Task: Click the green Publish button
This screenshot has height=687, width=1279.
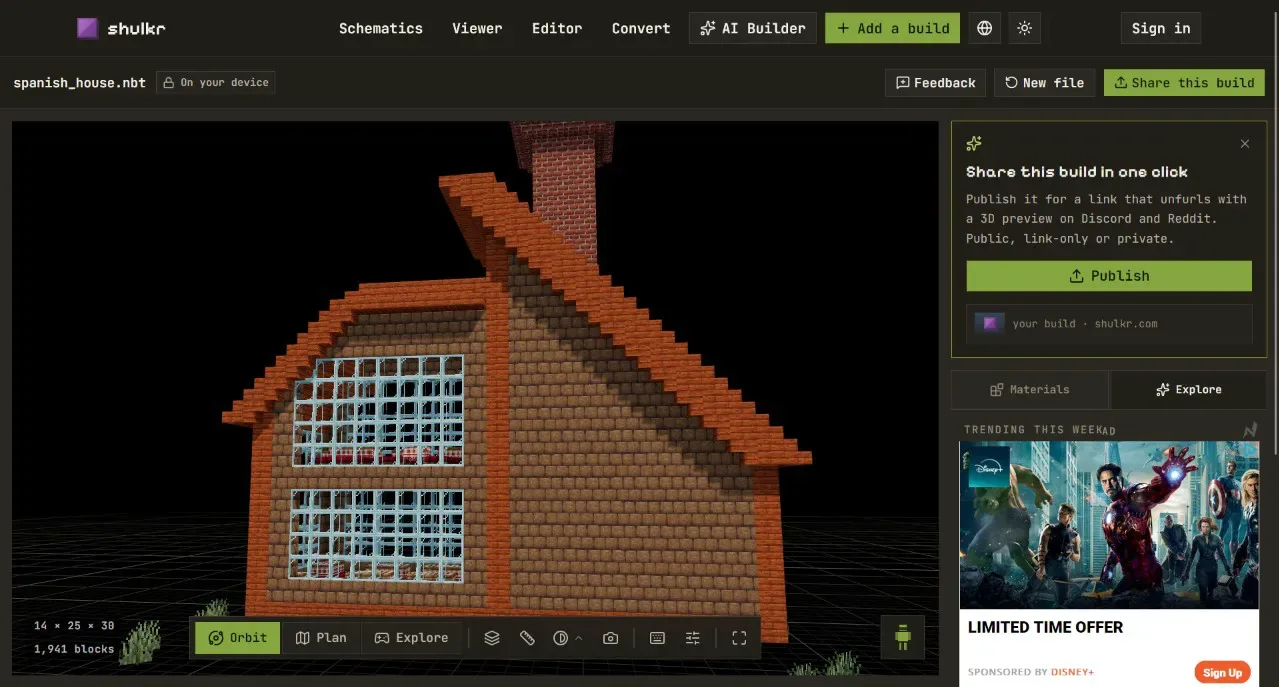Action: [1109, 276]
